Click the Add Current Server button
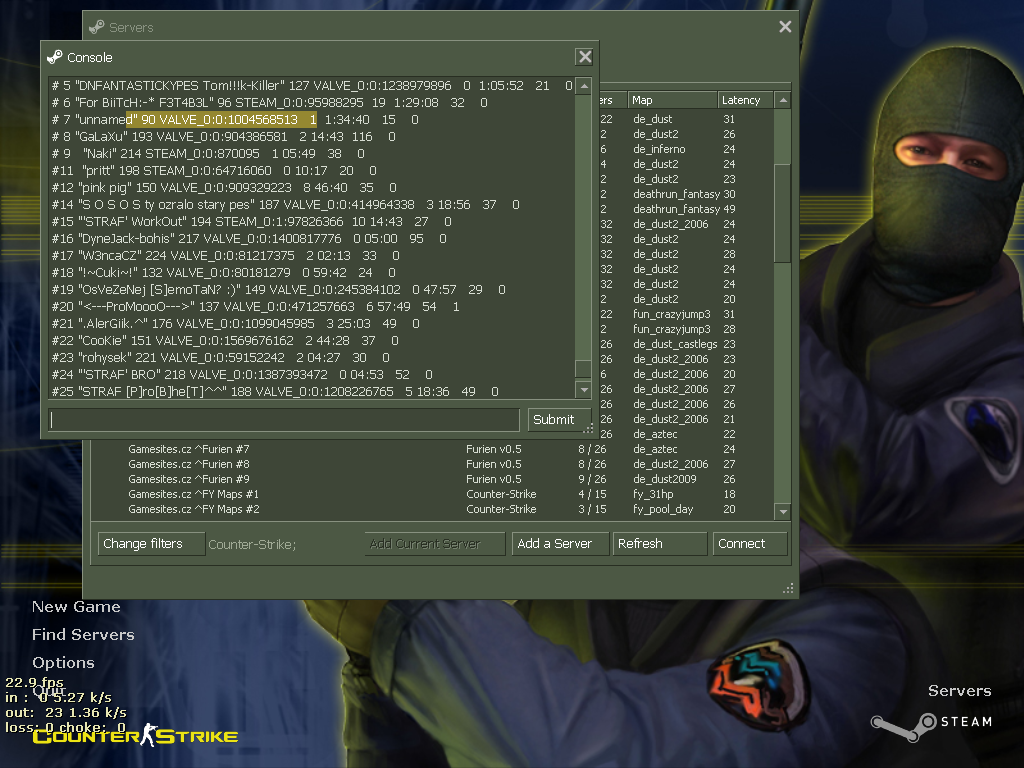Viewport: 1024px width, 768px height. 434,543
